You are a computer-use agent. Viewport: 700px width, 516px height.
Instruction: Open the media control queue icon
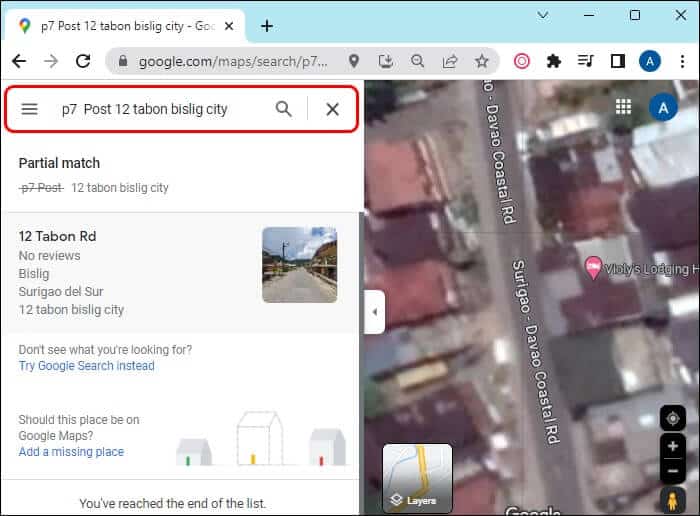click(x=585, y=60)
